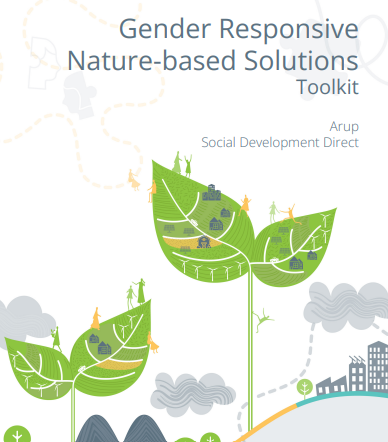Click the gray cloud between the plants
Screen dimensions: 388x442
193,393
